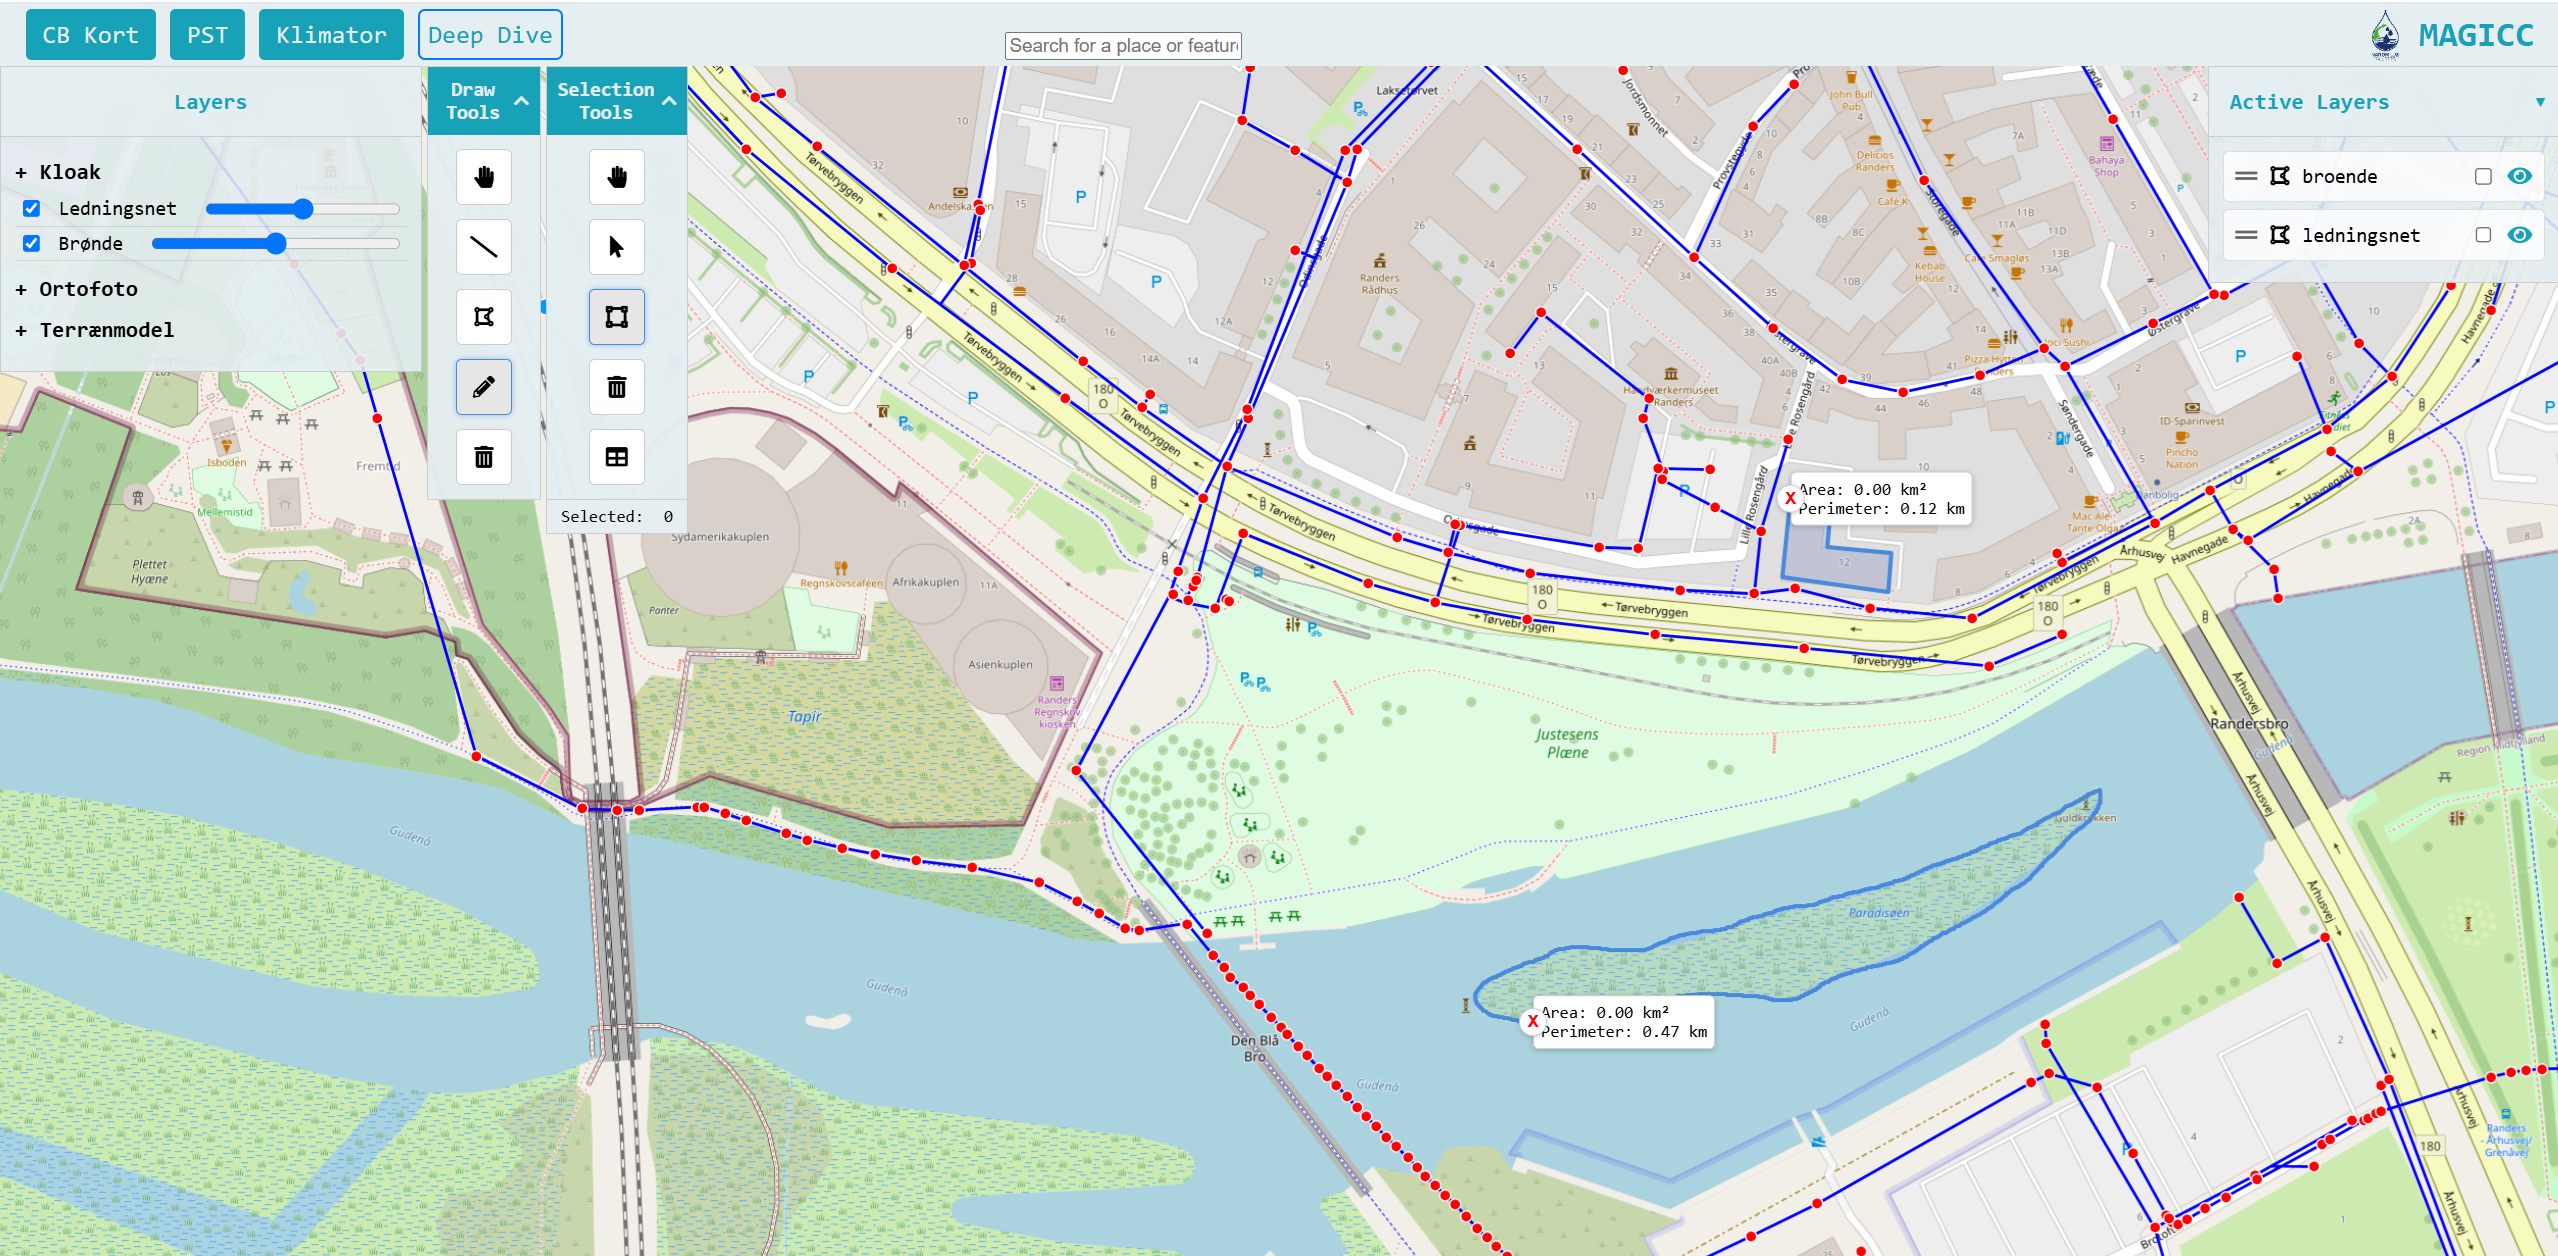Switch to the Klimator tab
Screen dimensions: 2558x1256
coord(331,35)
